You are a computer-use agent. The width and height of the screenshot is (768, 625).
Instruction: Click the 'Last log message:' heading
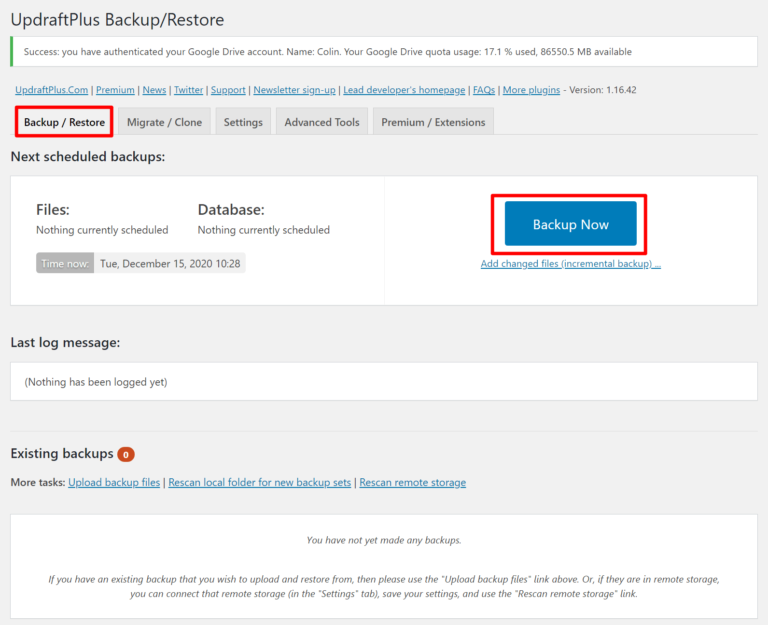click(x=65, y=342)
